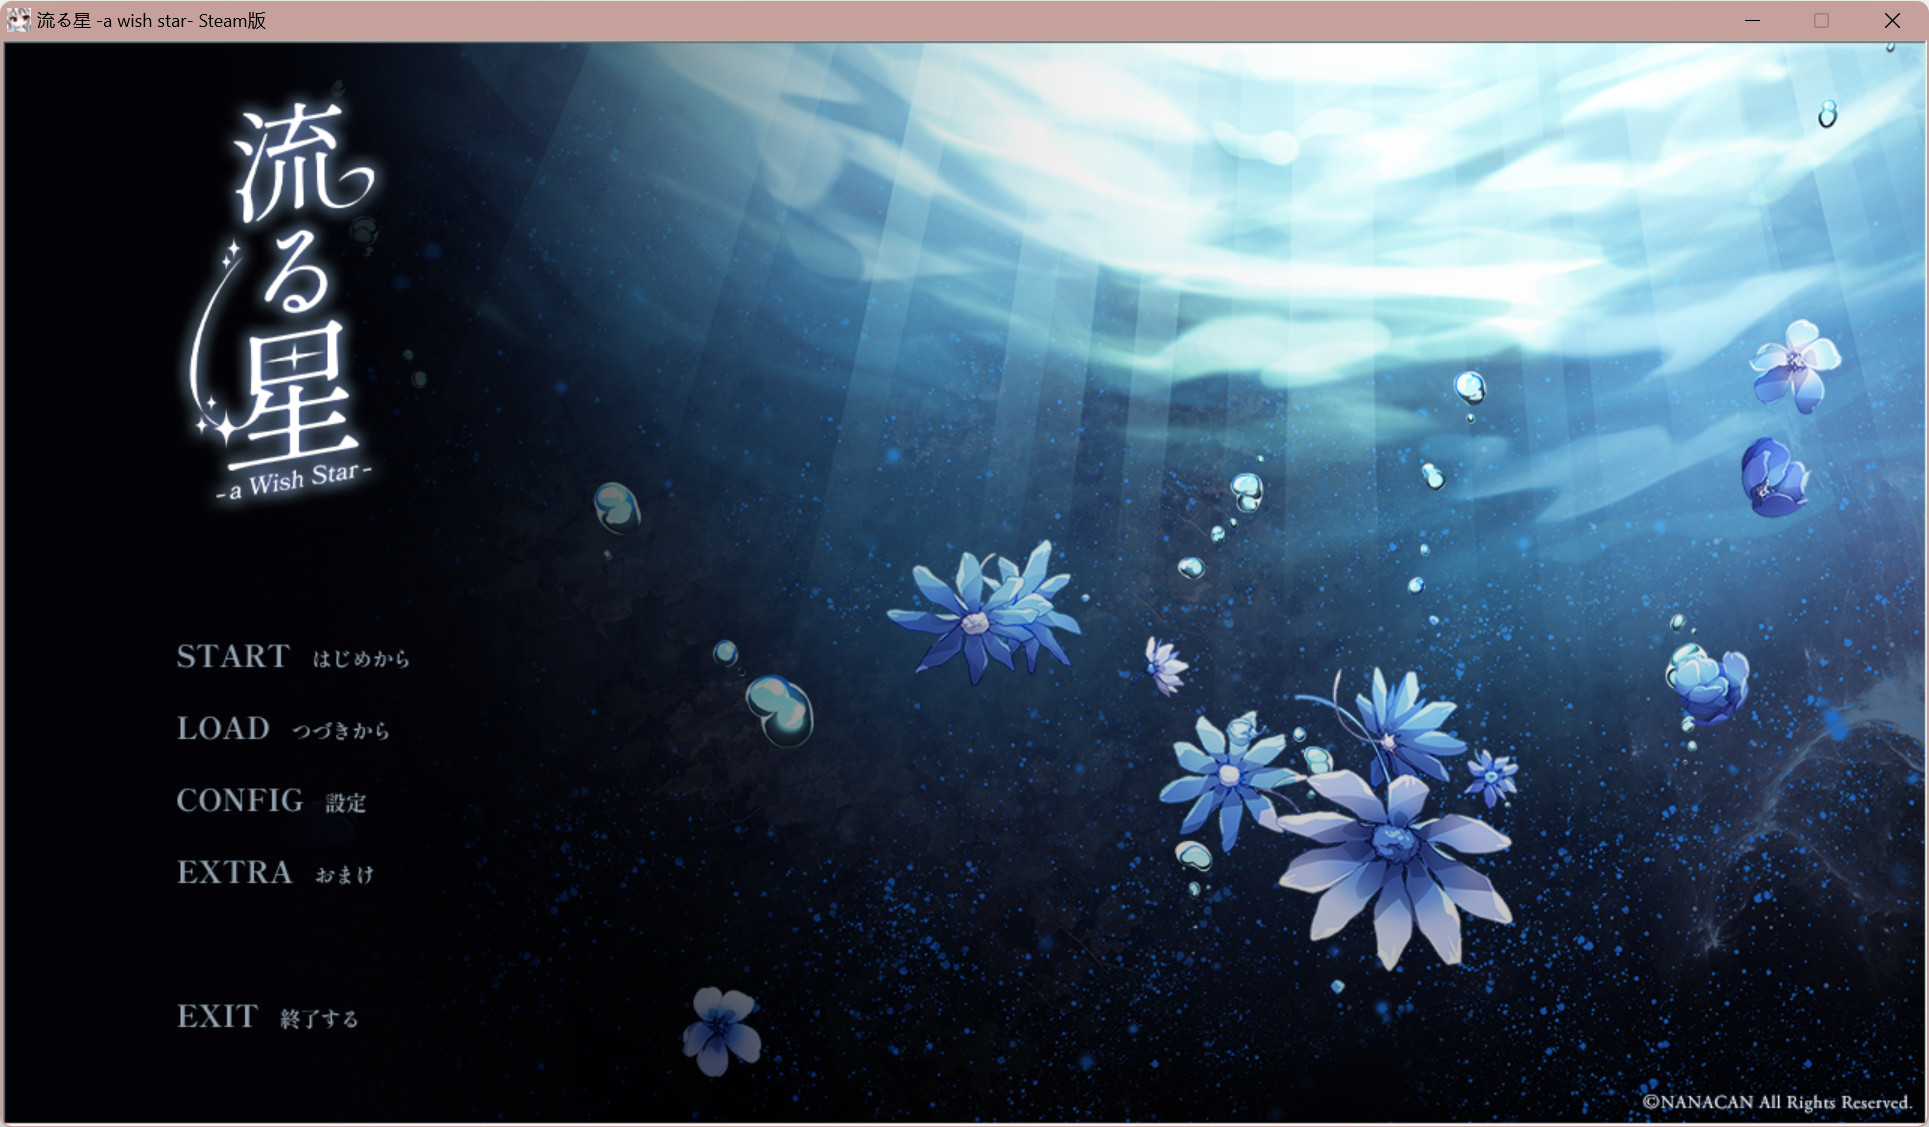Click the window title text 流る星 -a wish star-

click(152, 21)
